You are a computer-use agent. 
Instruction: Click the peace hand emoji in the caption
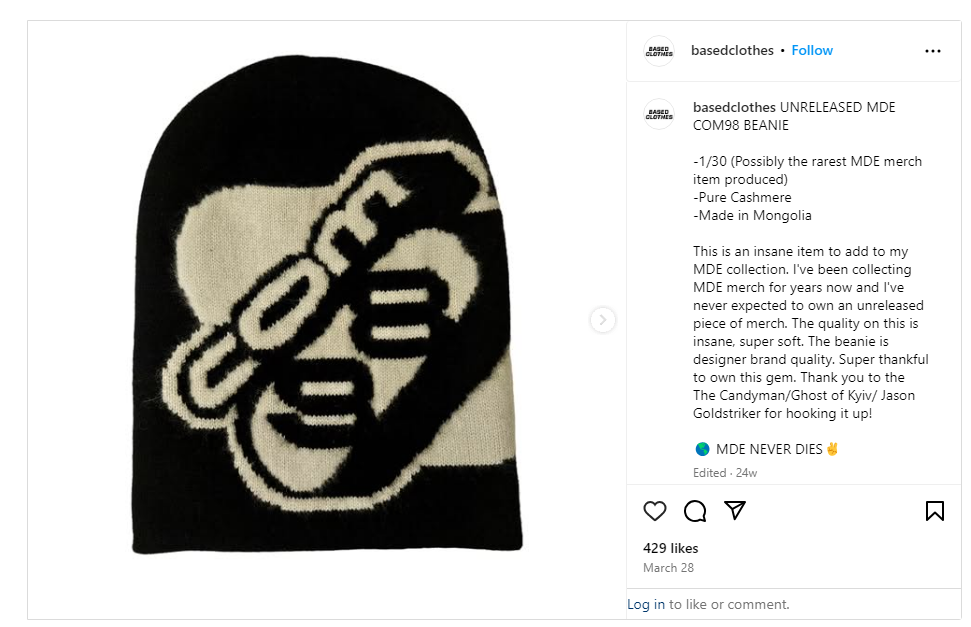832,449
